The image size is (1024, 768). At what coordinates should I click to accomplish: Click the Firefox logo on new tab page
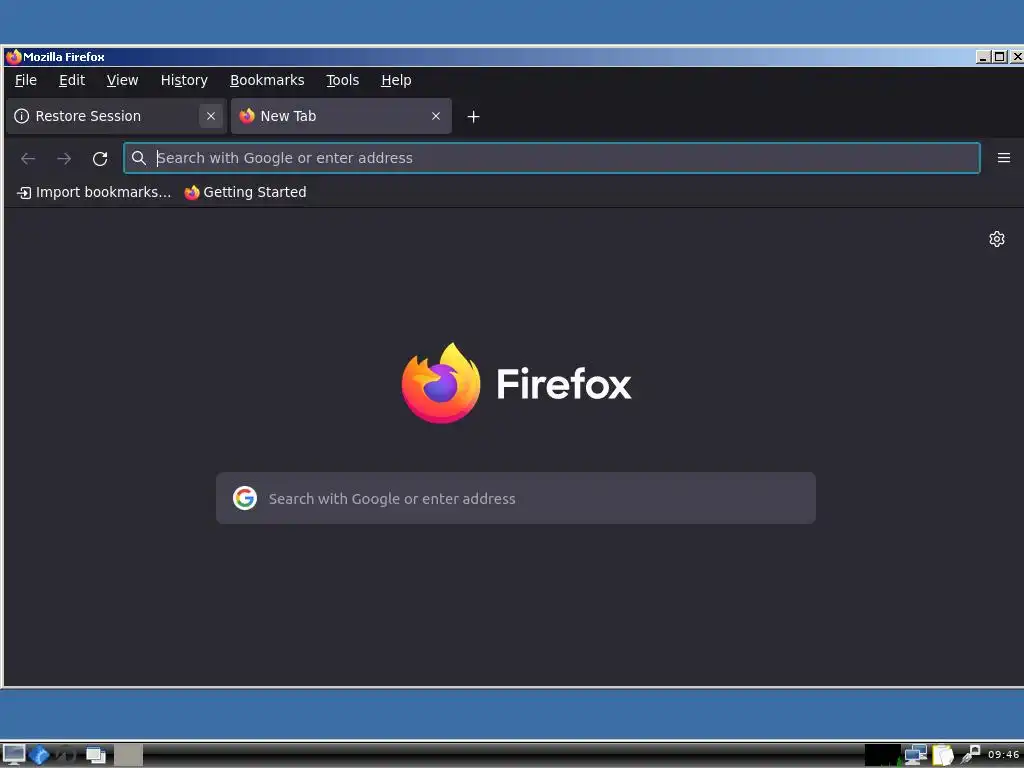[x=441, y=383]
